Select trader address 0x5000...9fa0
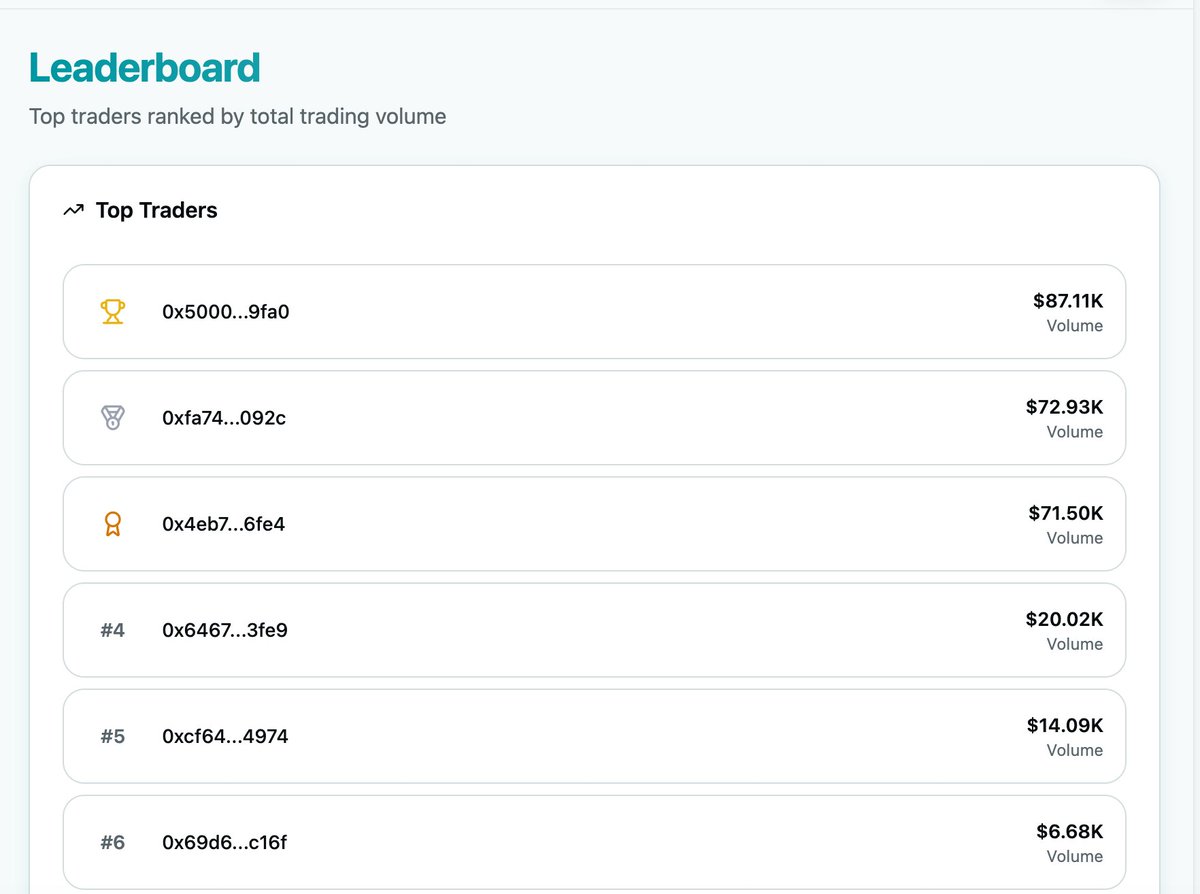Screen dimensions: 1200x894 pyautogui.click(x=226, y=312)
